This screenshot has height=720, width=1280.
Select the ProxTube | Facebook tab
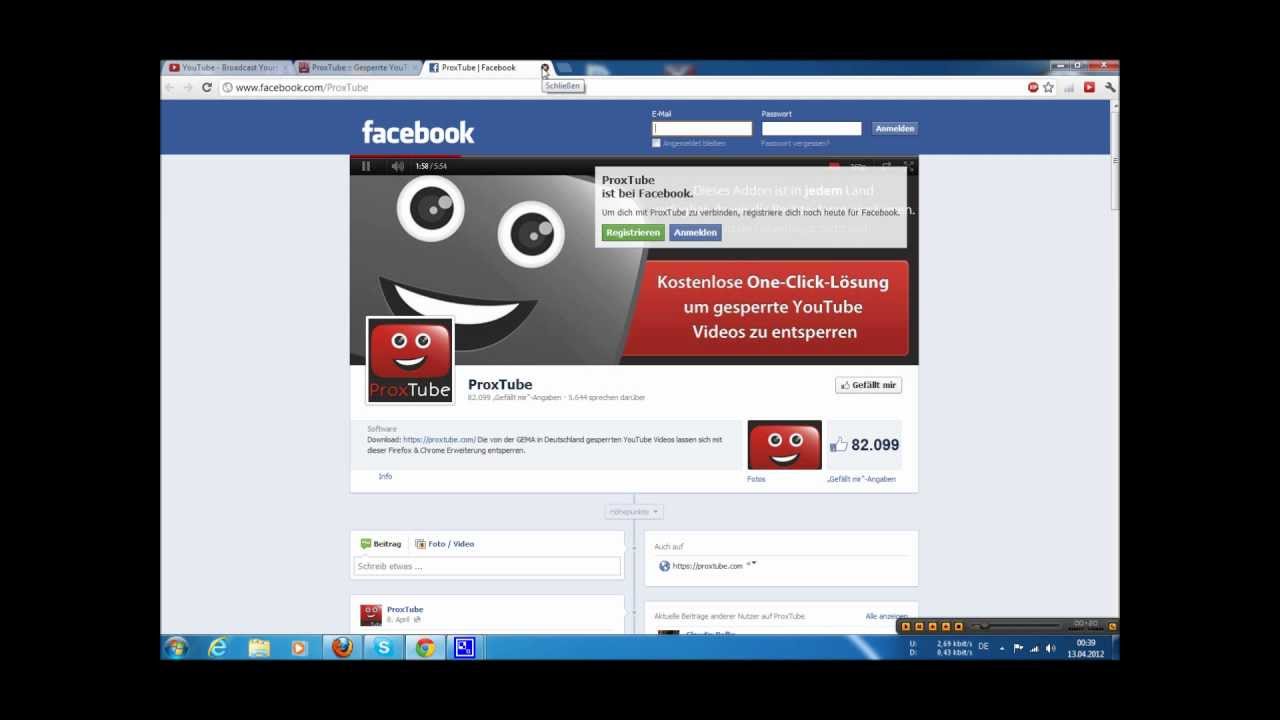pos(480,68)
